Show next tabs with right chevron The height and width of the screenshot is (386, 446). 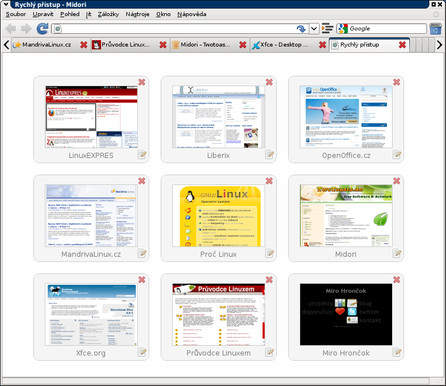440,45
